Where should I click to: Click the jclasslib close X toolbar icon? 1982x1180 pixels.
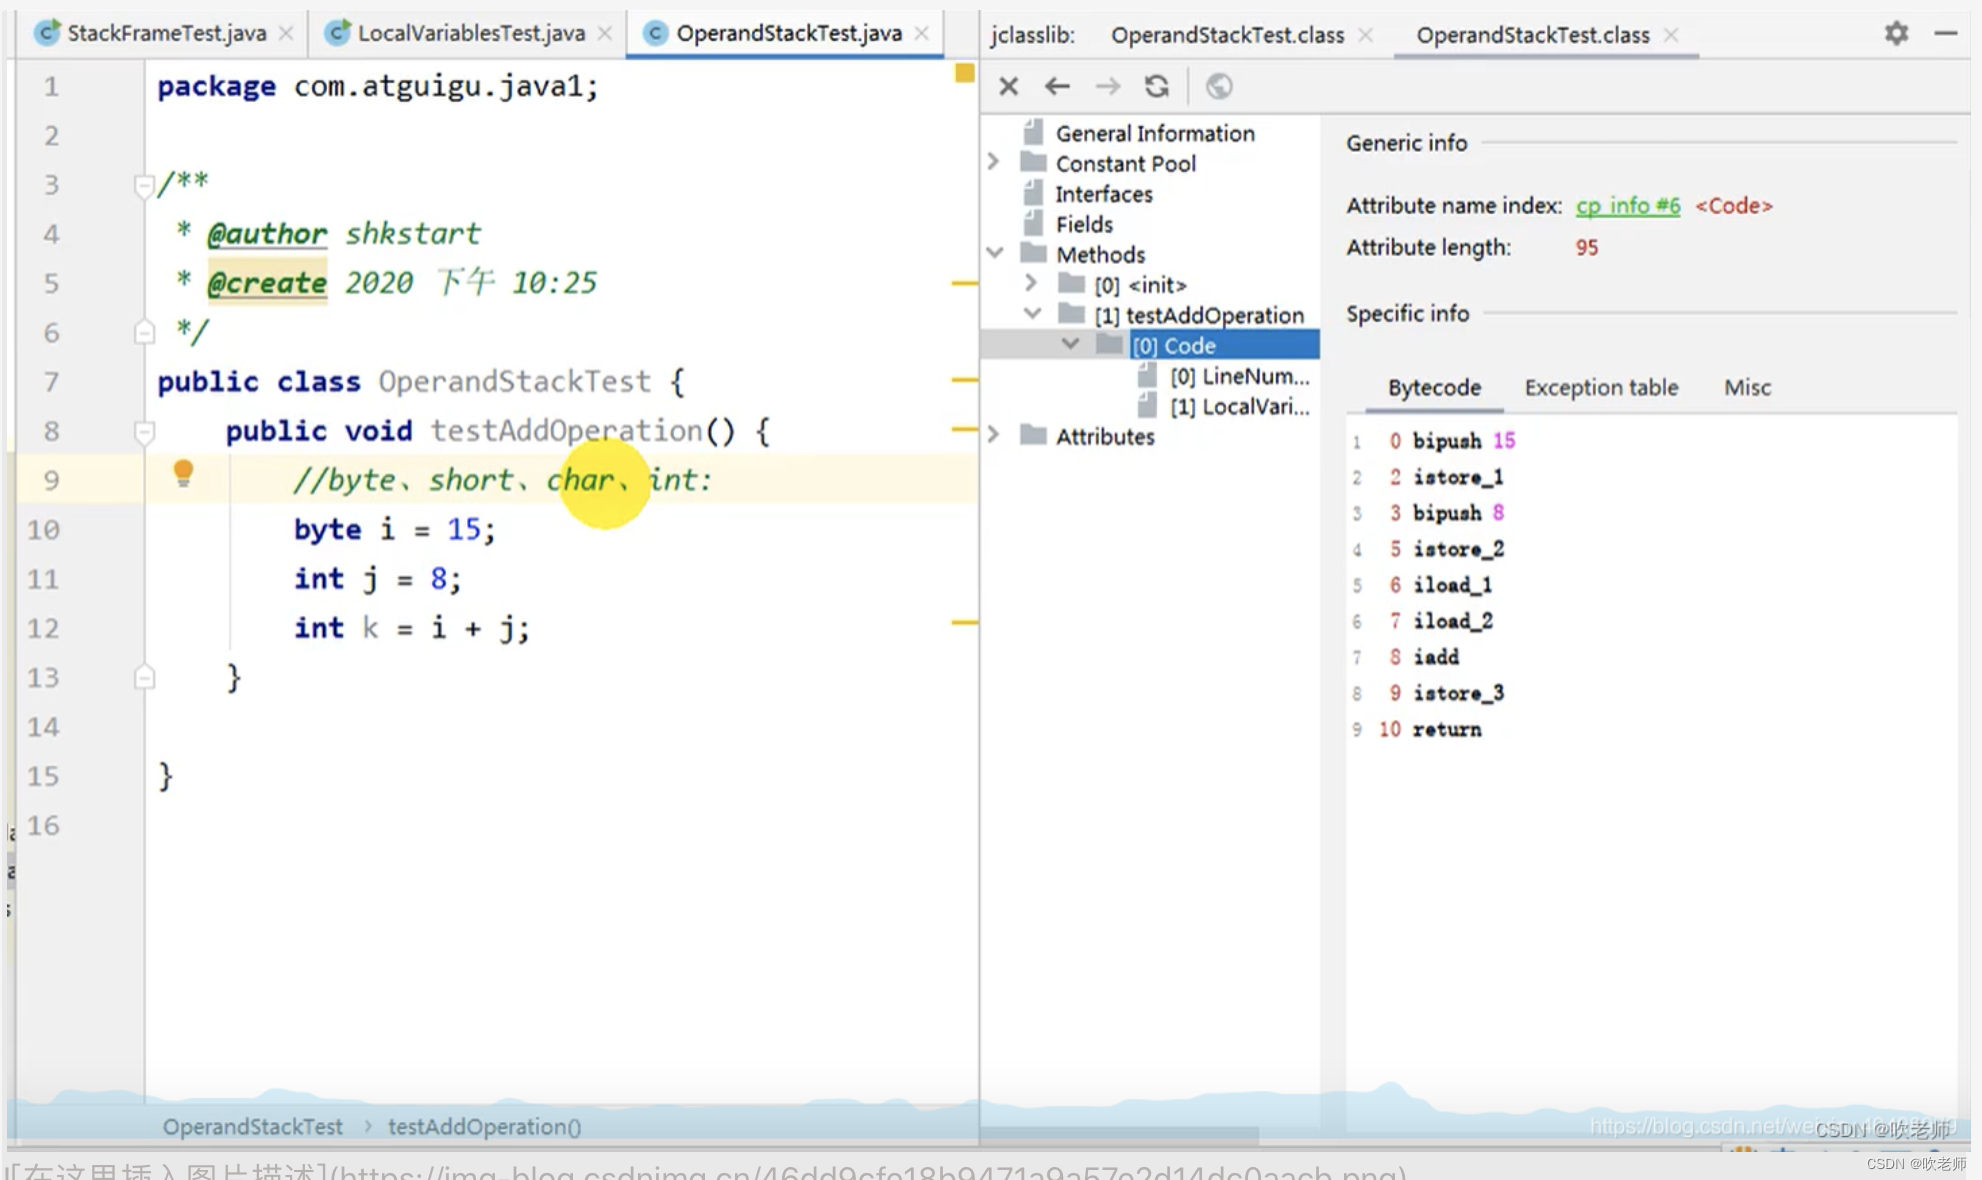click(x=1008, y=87)
